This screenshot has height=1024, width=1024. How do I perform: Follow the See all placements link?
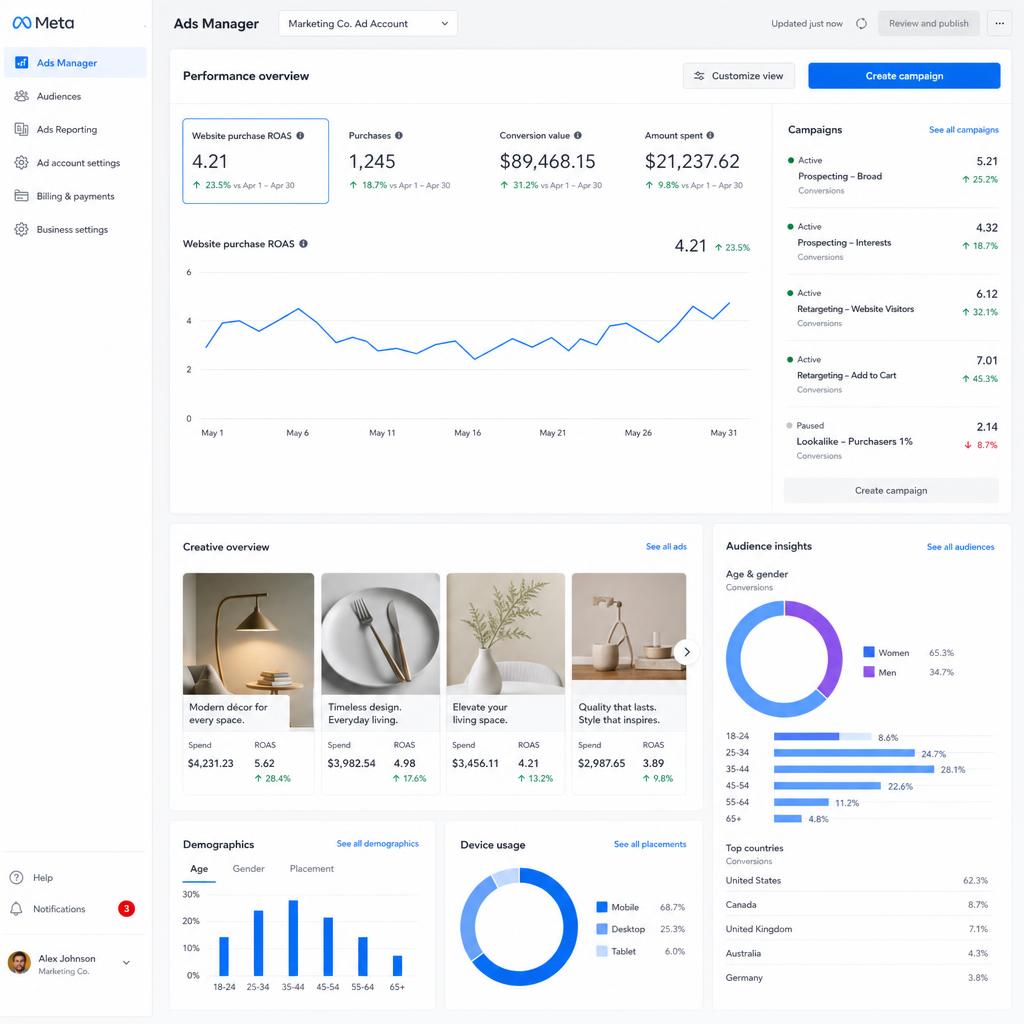click(650, 844)
